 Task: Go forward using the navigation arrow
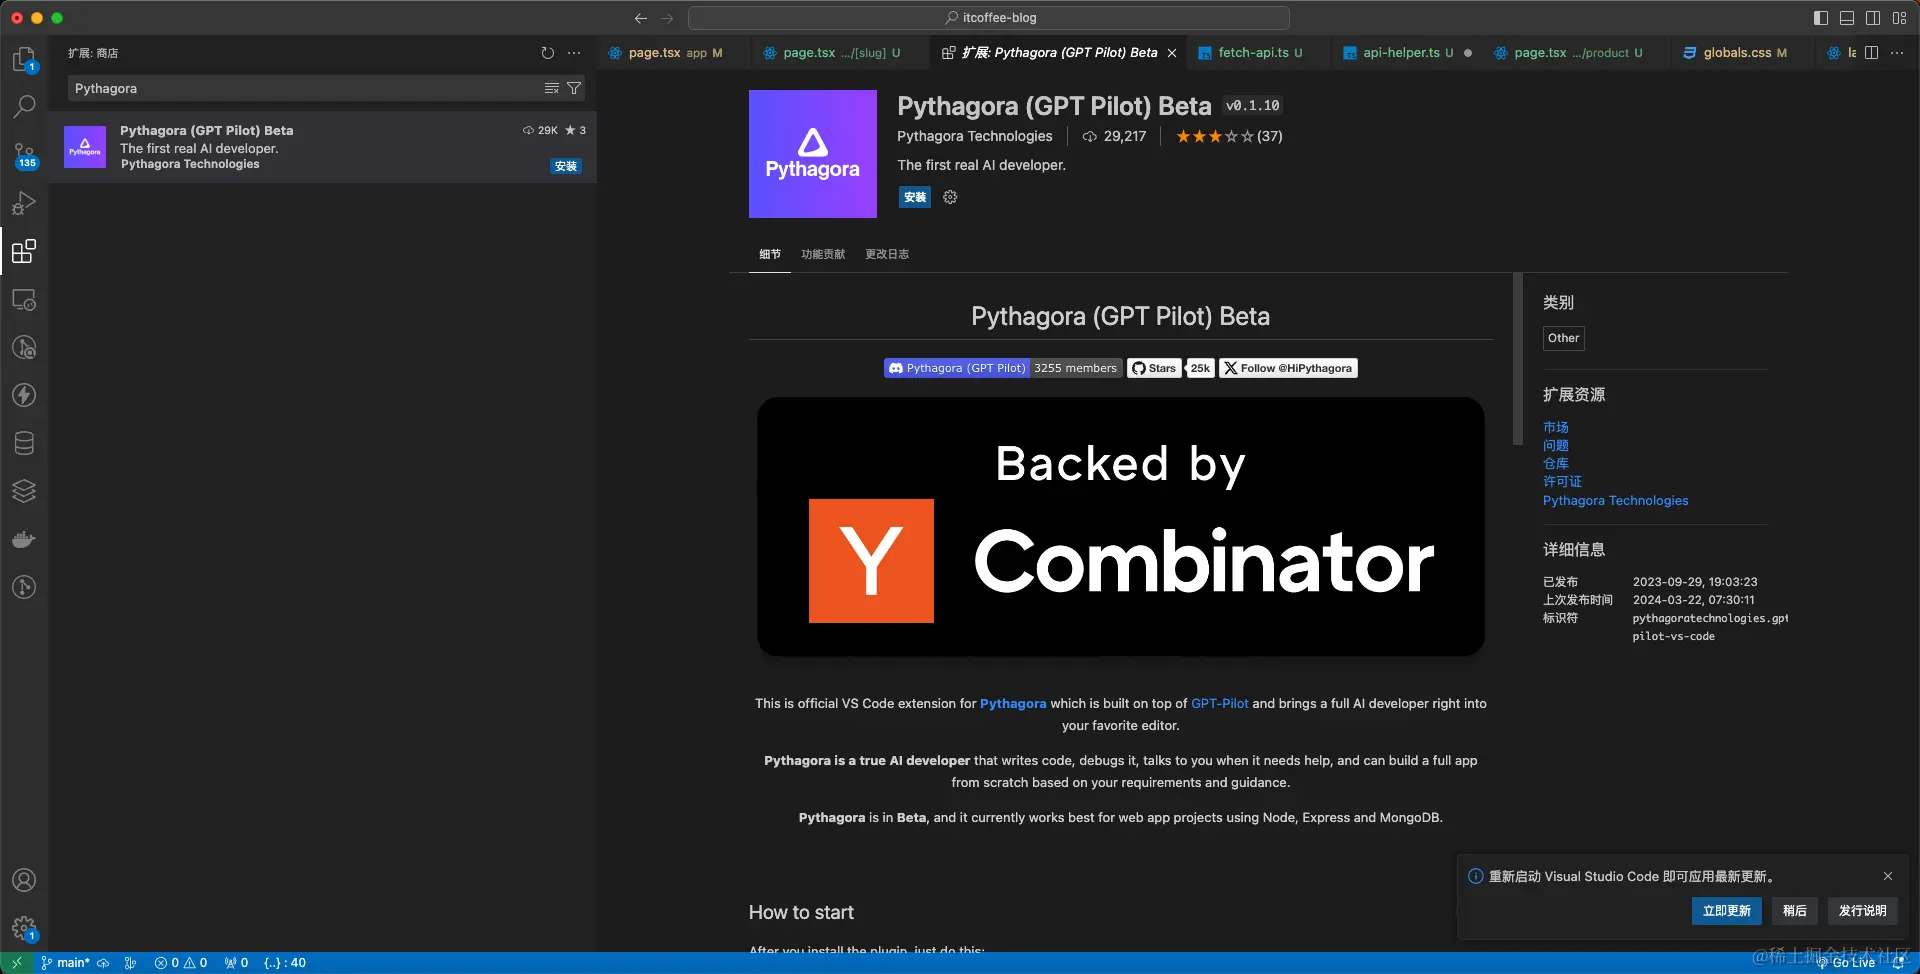(x=667, y=18)
